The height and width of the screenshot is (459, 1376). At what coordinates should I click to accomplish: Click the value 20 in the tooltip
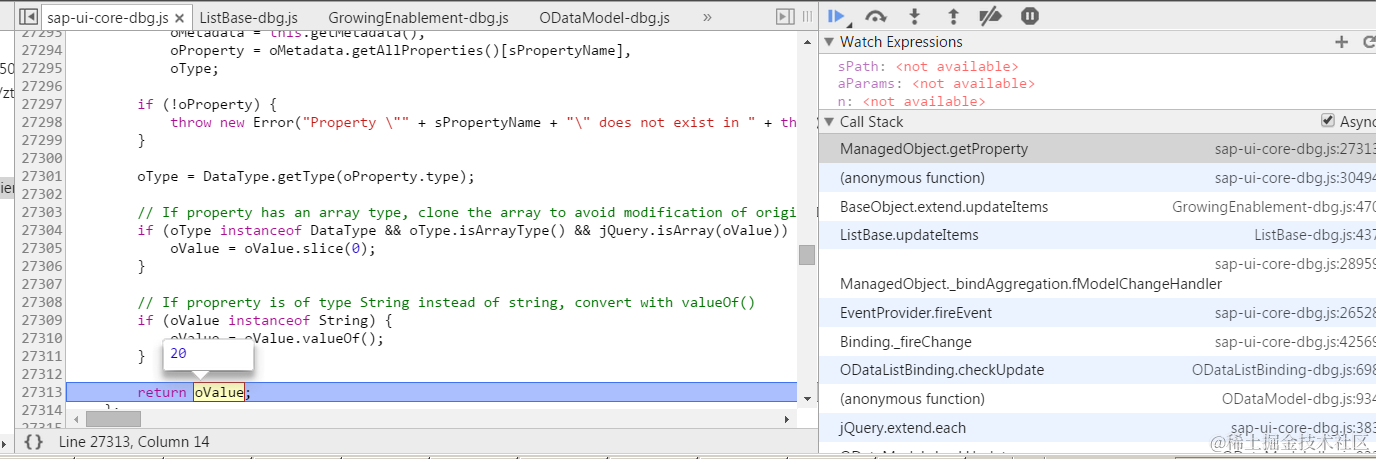[178, 354]
